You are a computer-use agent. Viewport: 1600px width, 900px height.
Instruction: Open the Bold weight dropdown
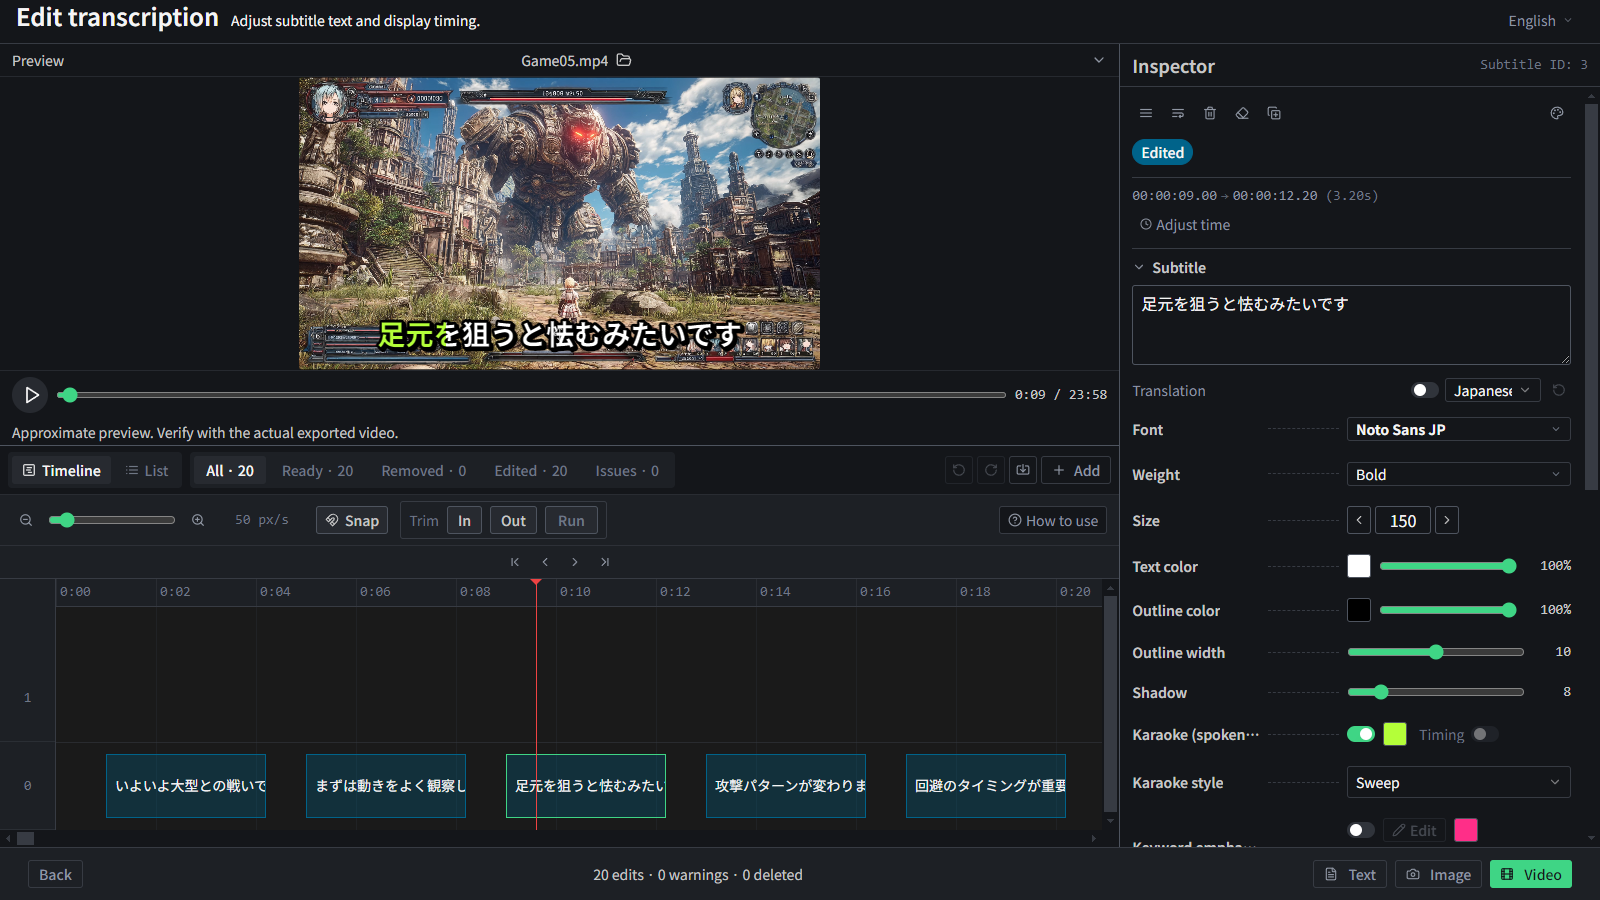(1458, 474)
